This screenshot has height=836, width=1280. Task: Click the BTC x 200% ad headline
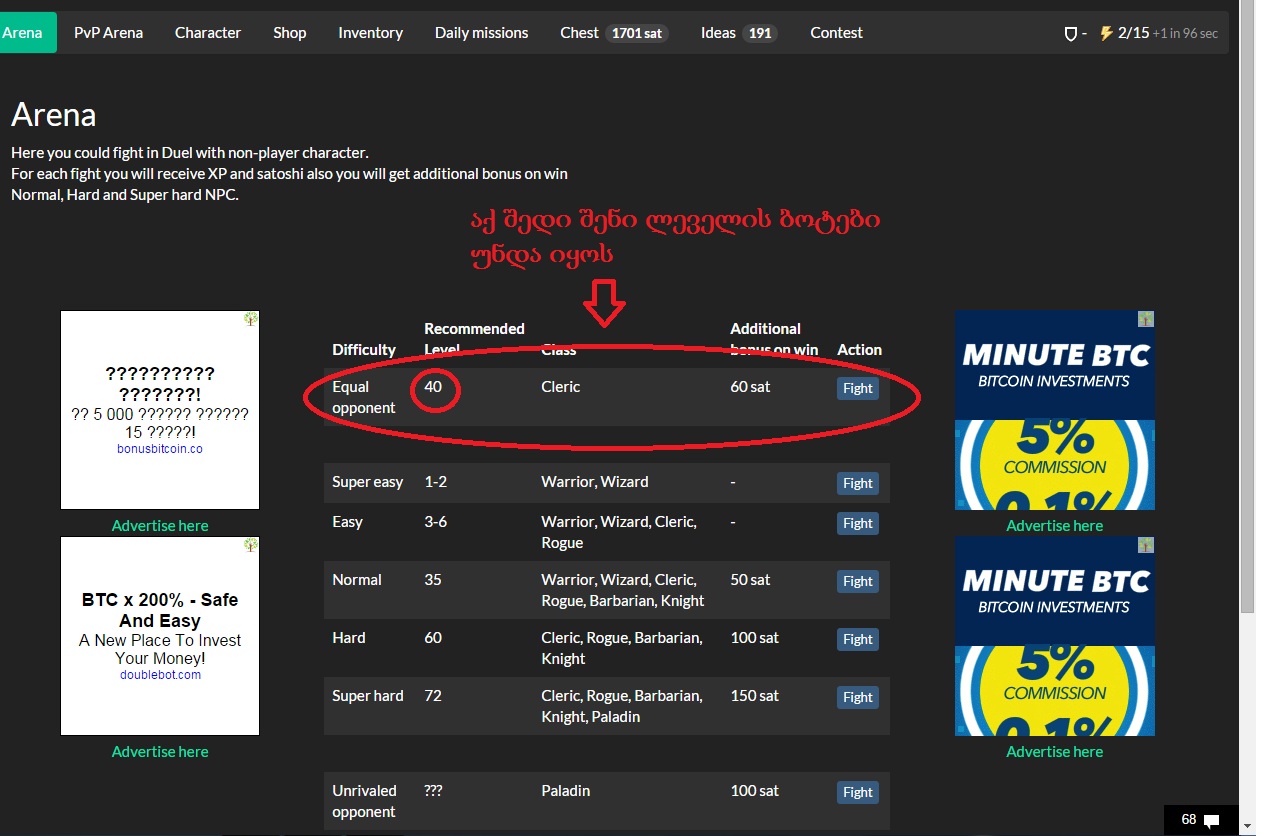coord(160,610)
